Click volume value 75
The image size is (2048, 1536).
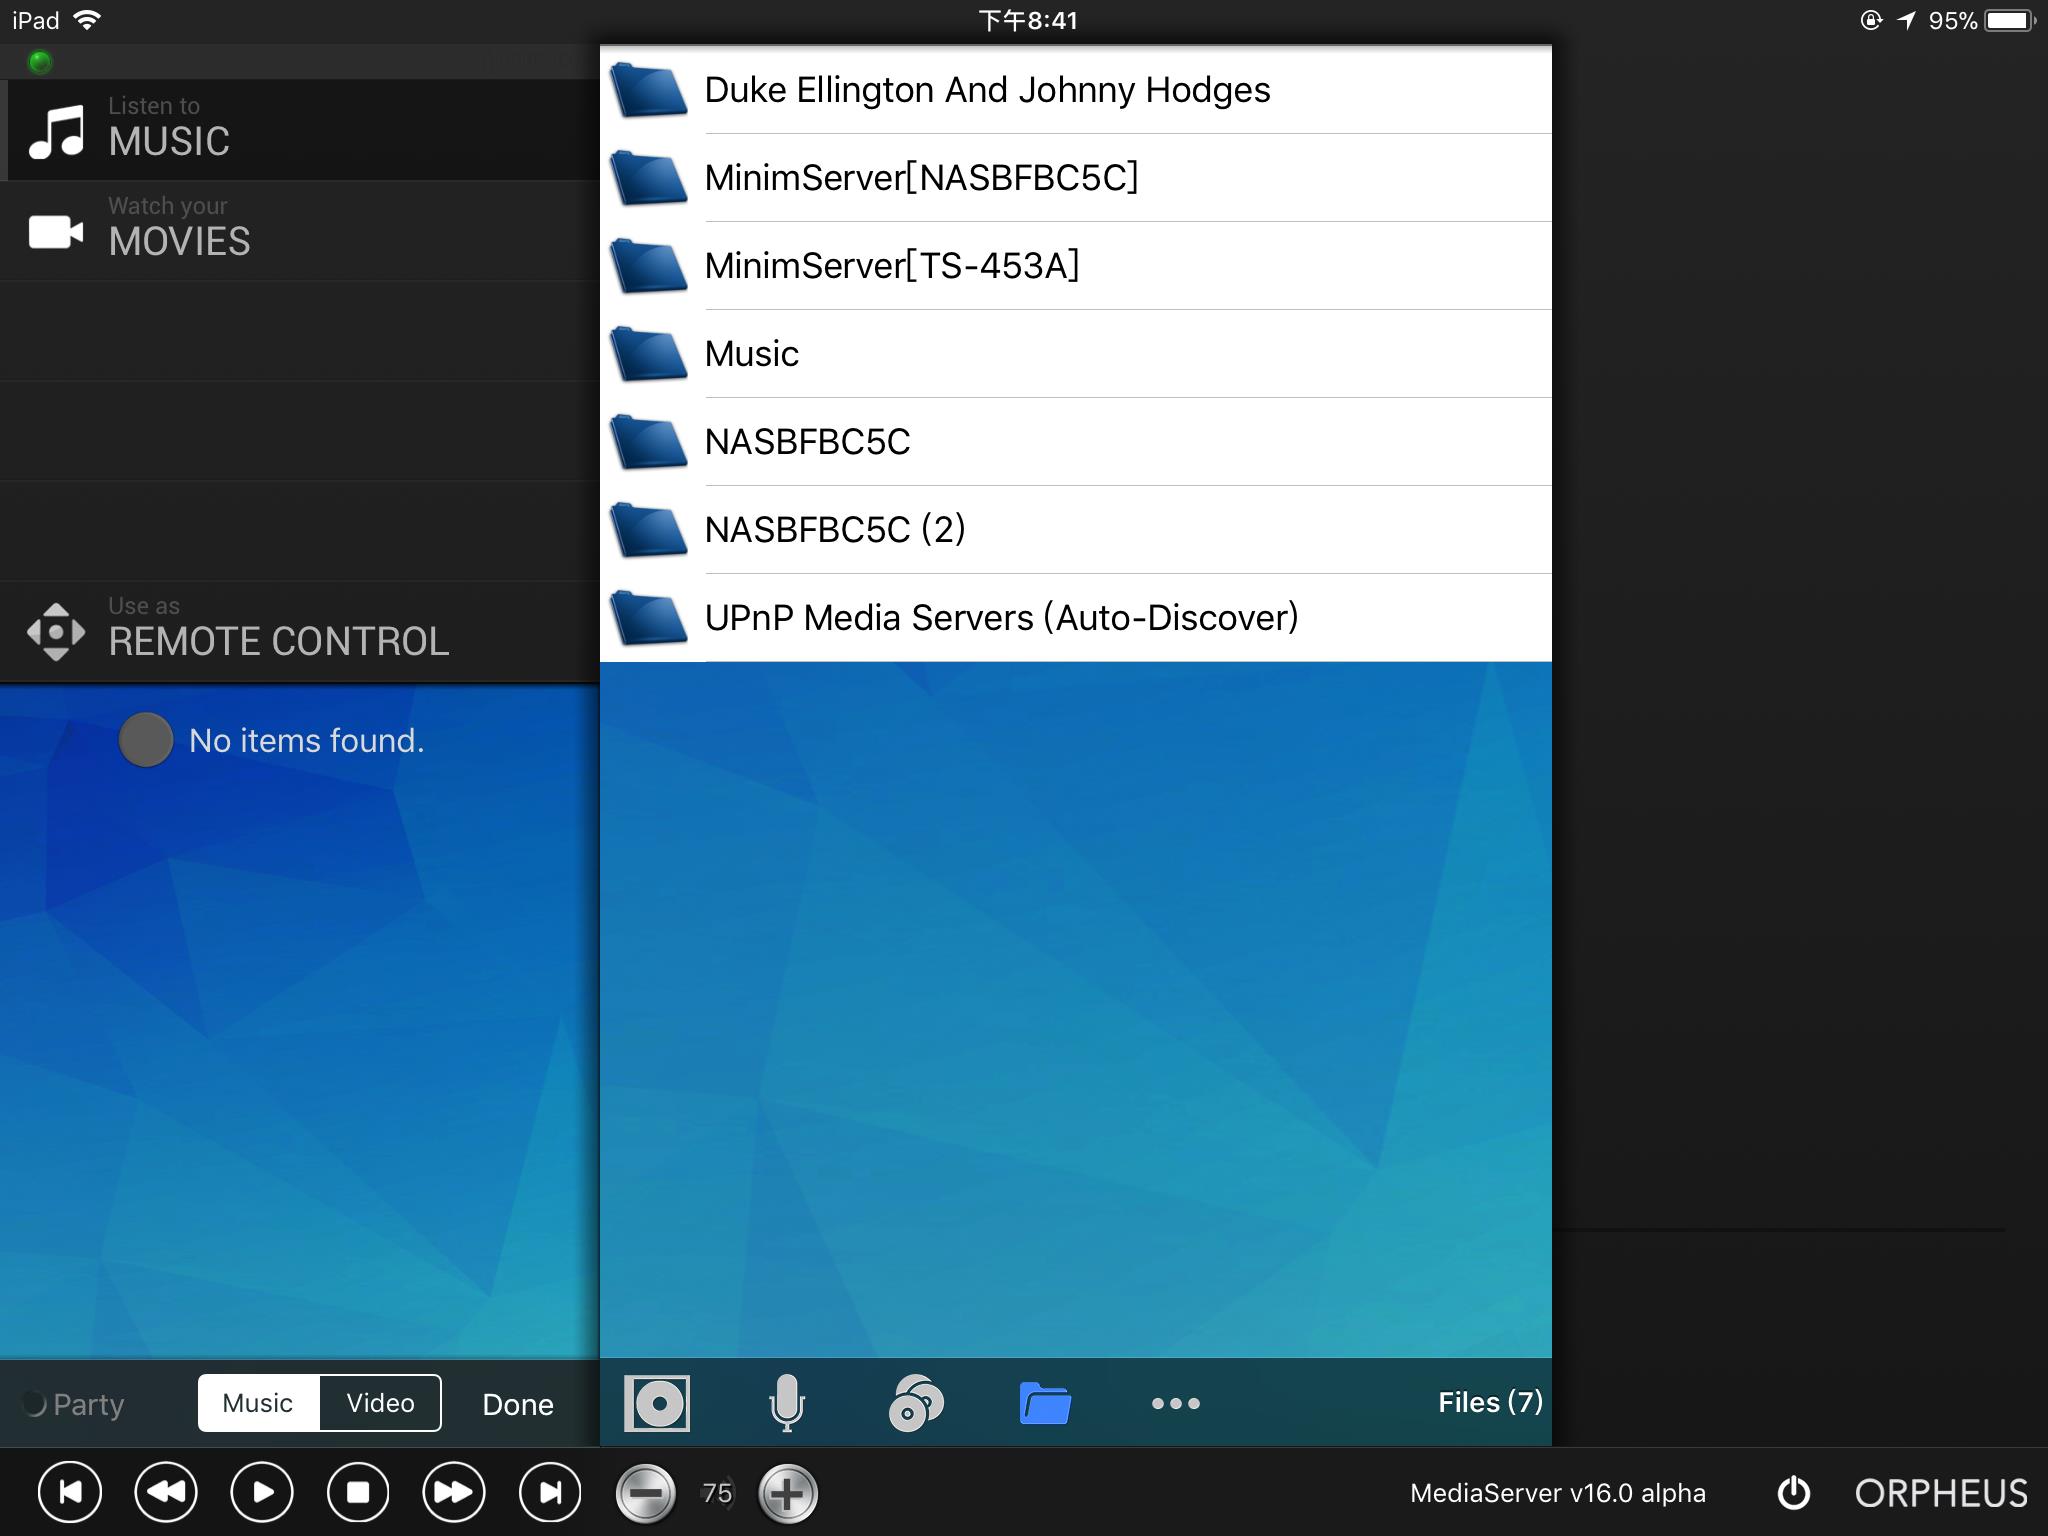point(717,1493)
